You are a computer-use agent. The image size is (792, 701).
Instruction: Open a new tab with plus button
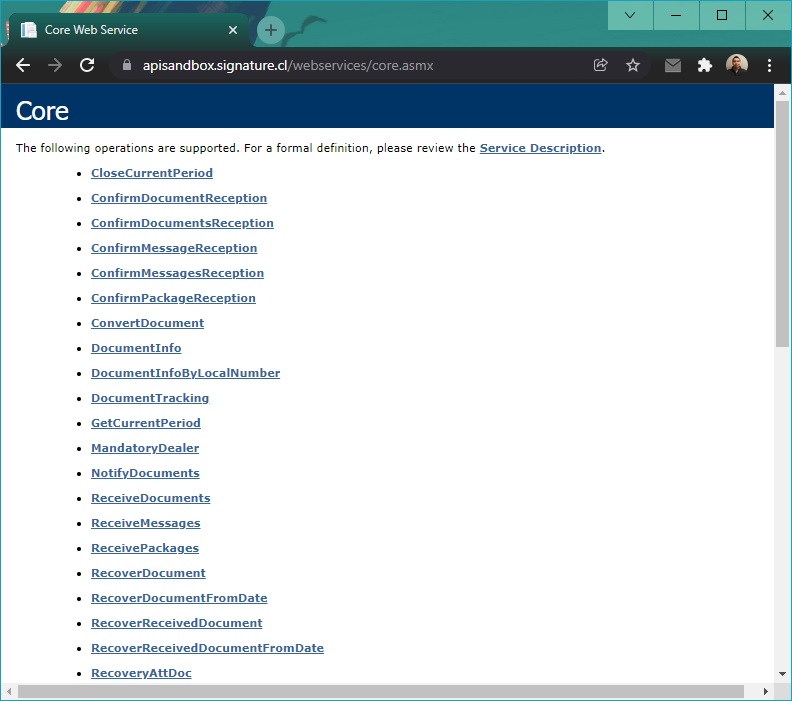tap(271, 30)
